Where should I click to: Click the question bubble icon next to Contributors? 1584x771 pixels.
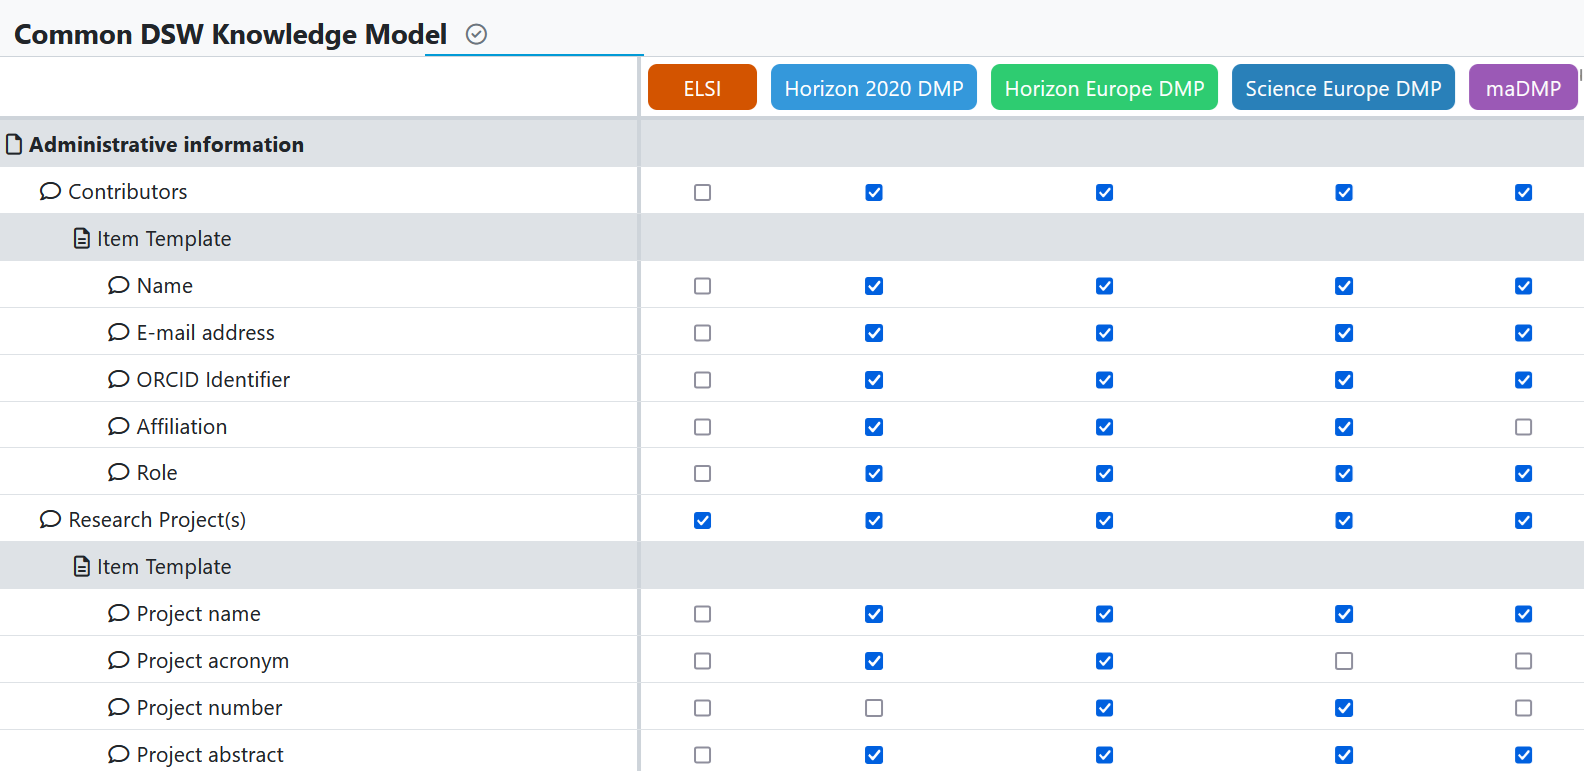tap(50, 191)
